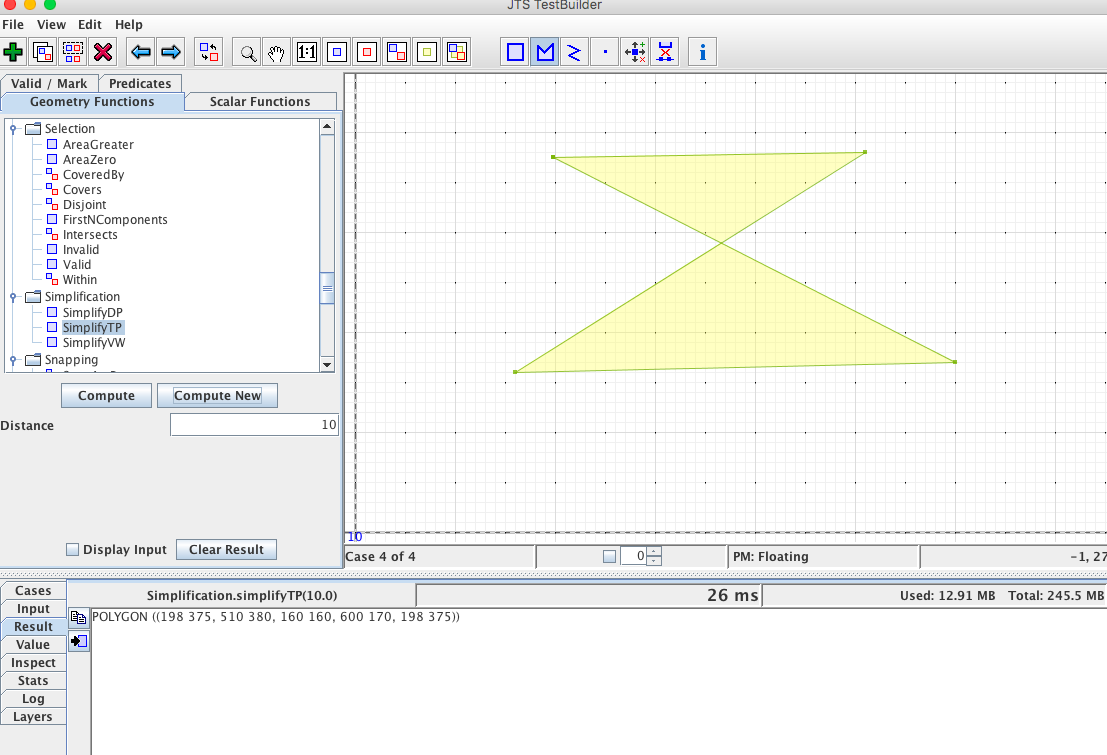Click the green plus new case icon
The width and height of the screenshot is (1107, 755).
tap(14, 52)
